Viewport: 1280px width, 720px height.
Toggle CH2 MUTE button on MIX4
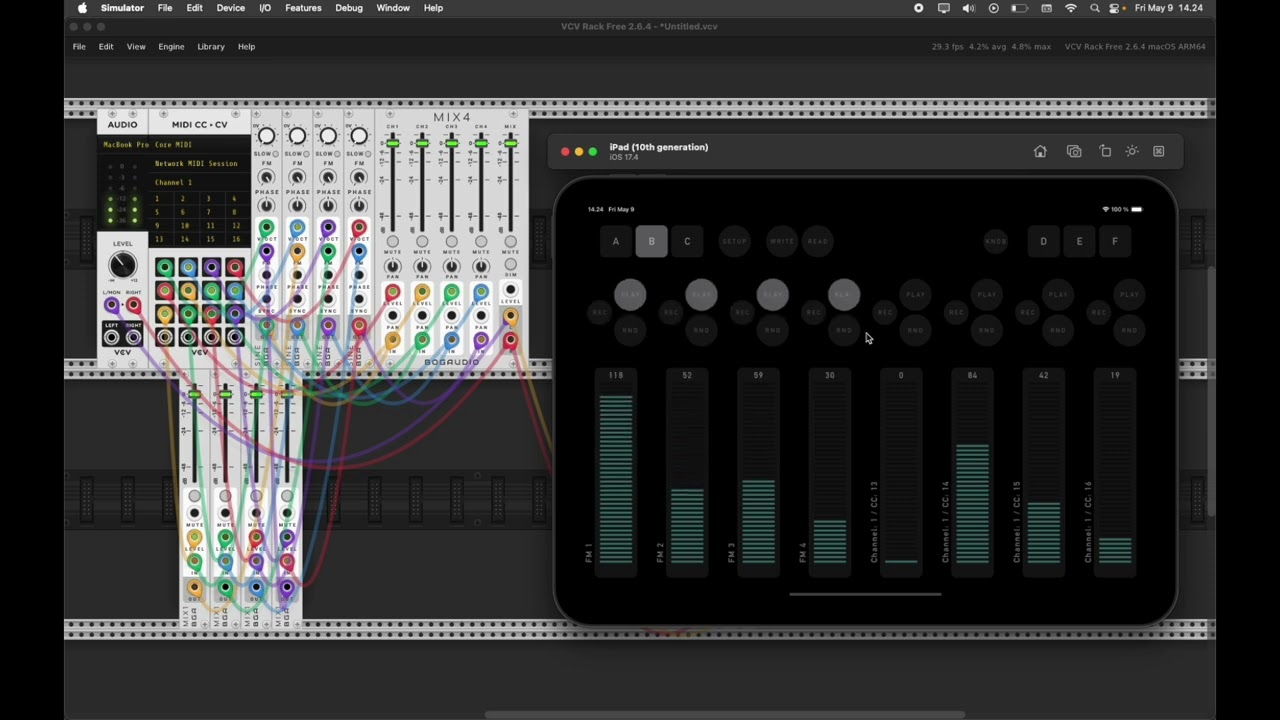click(422, 242)
